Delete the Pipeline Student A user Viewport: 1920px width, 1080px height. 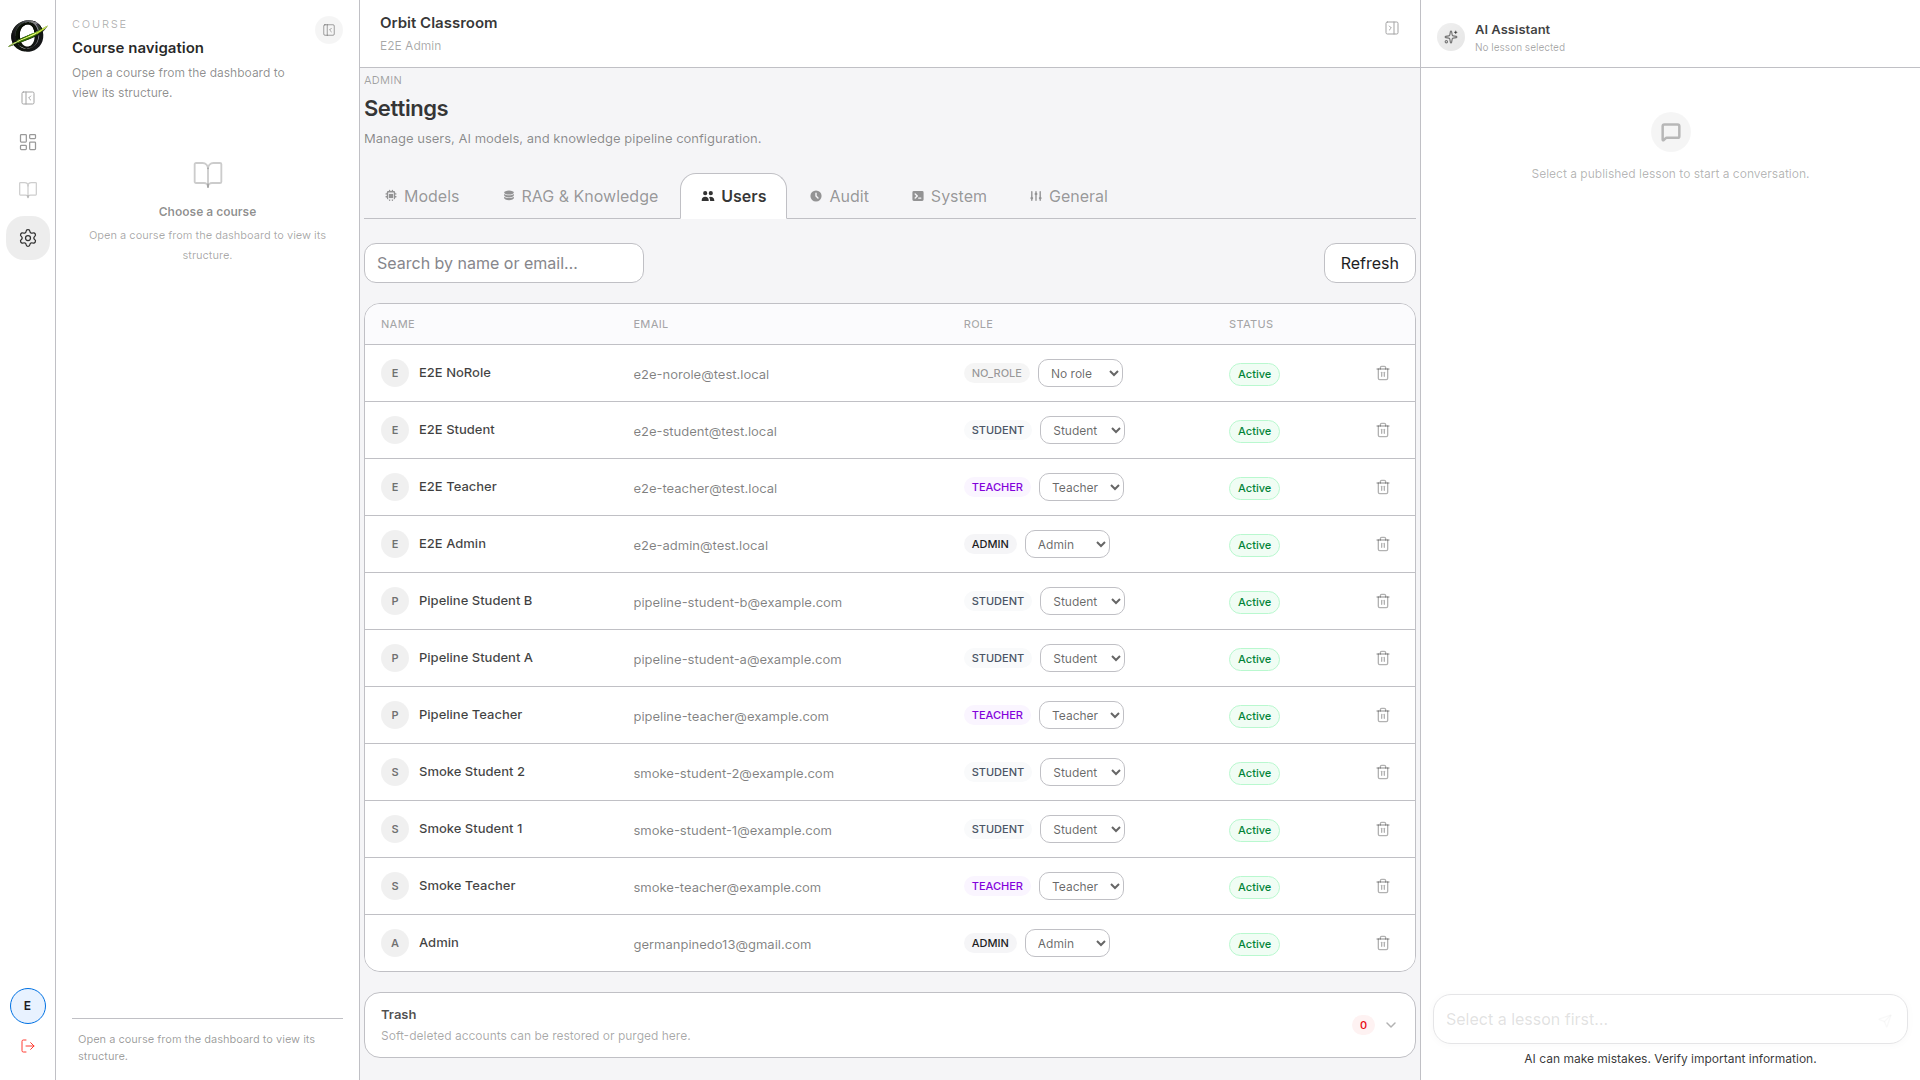pyautogui.click(x=1383, y=658)
